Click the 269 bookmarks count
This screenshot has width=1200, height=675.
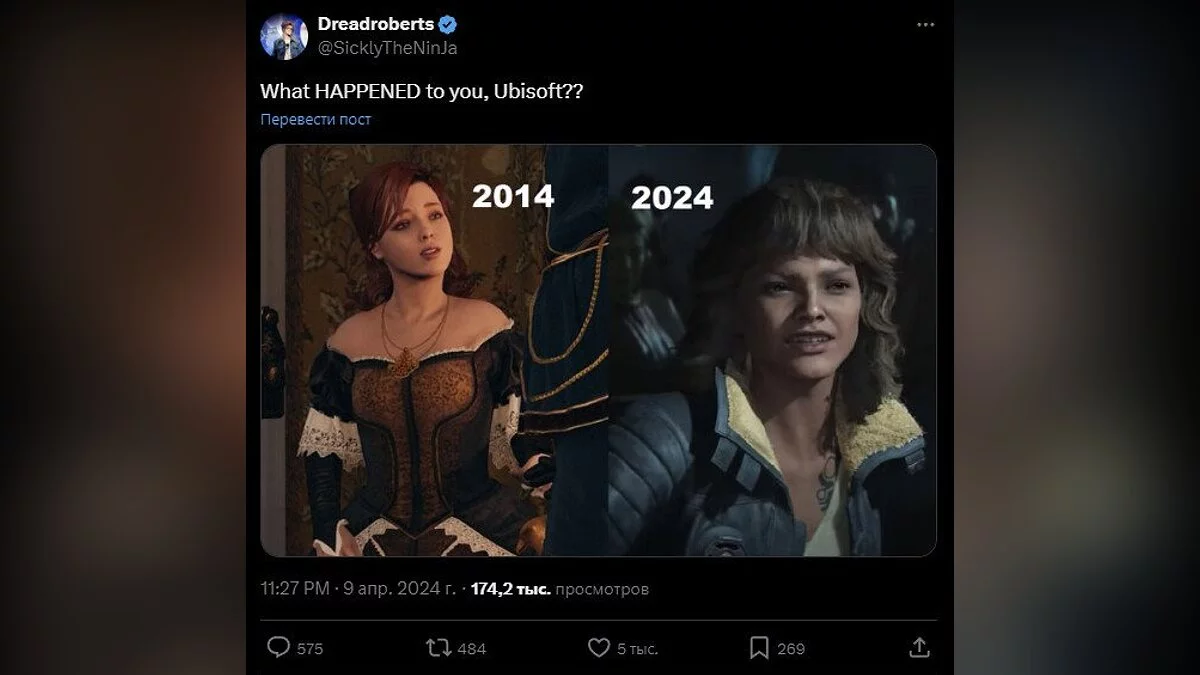[x=791, y=648]
